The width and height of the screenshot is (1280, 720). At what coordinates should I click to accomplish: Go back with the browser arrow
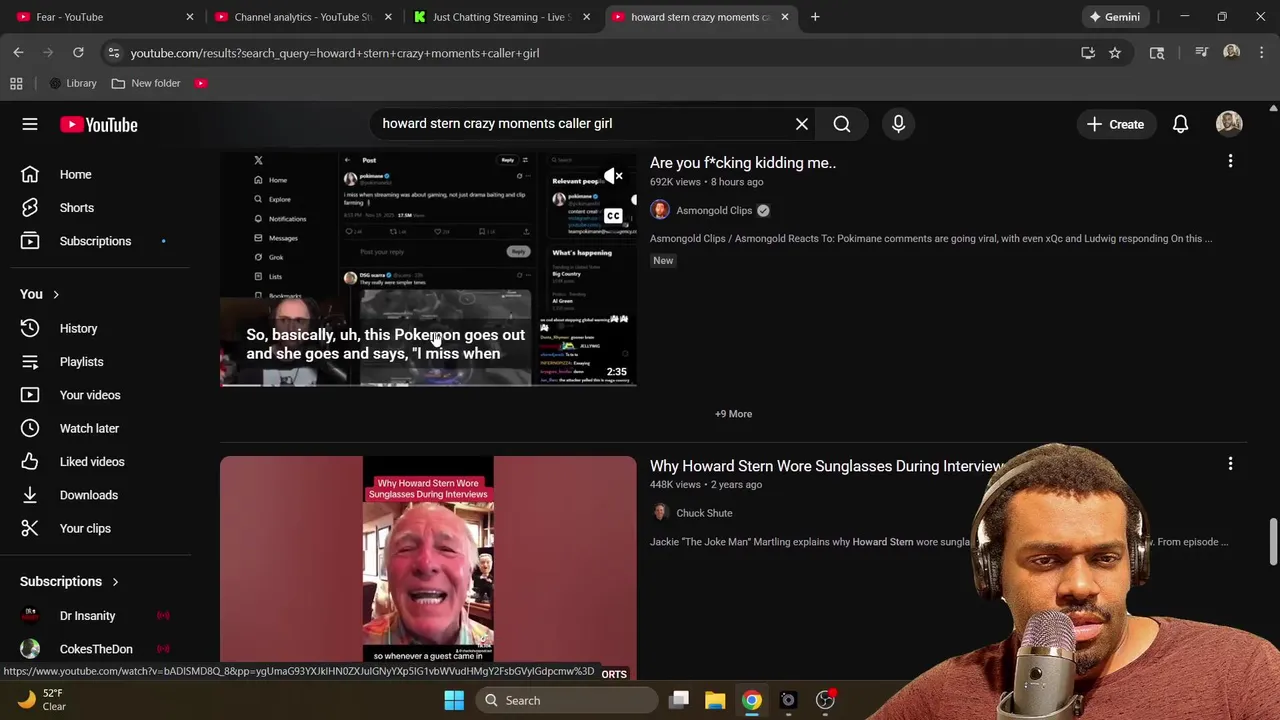(19, 52)
